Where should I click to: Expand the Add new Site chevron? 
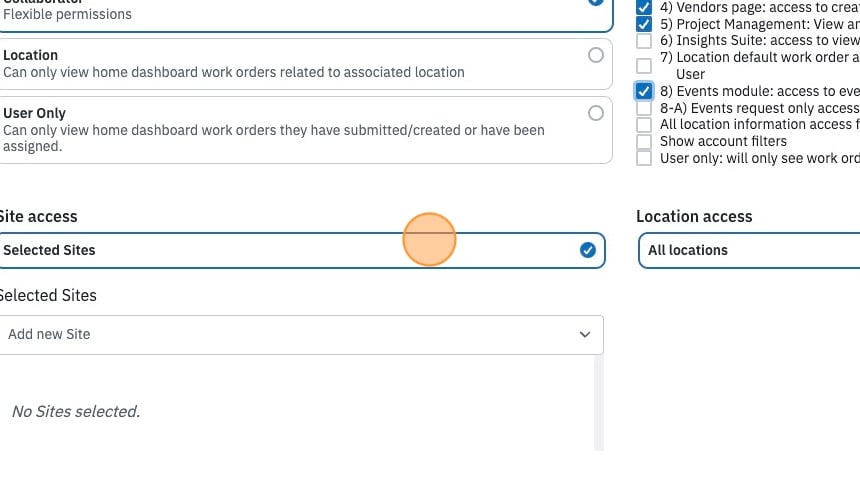point(585,335)
